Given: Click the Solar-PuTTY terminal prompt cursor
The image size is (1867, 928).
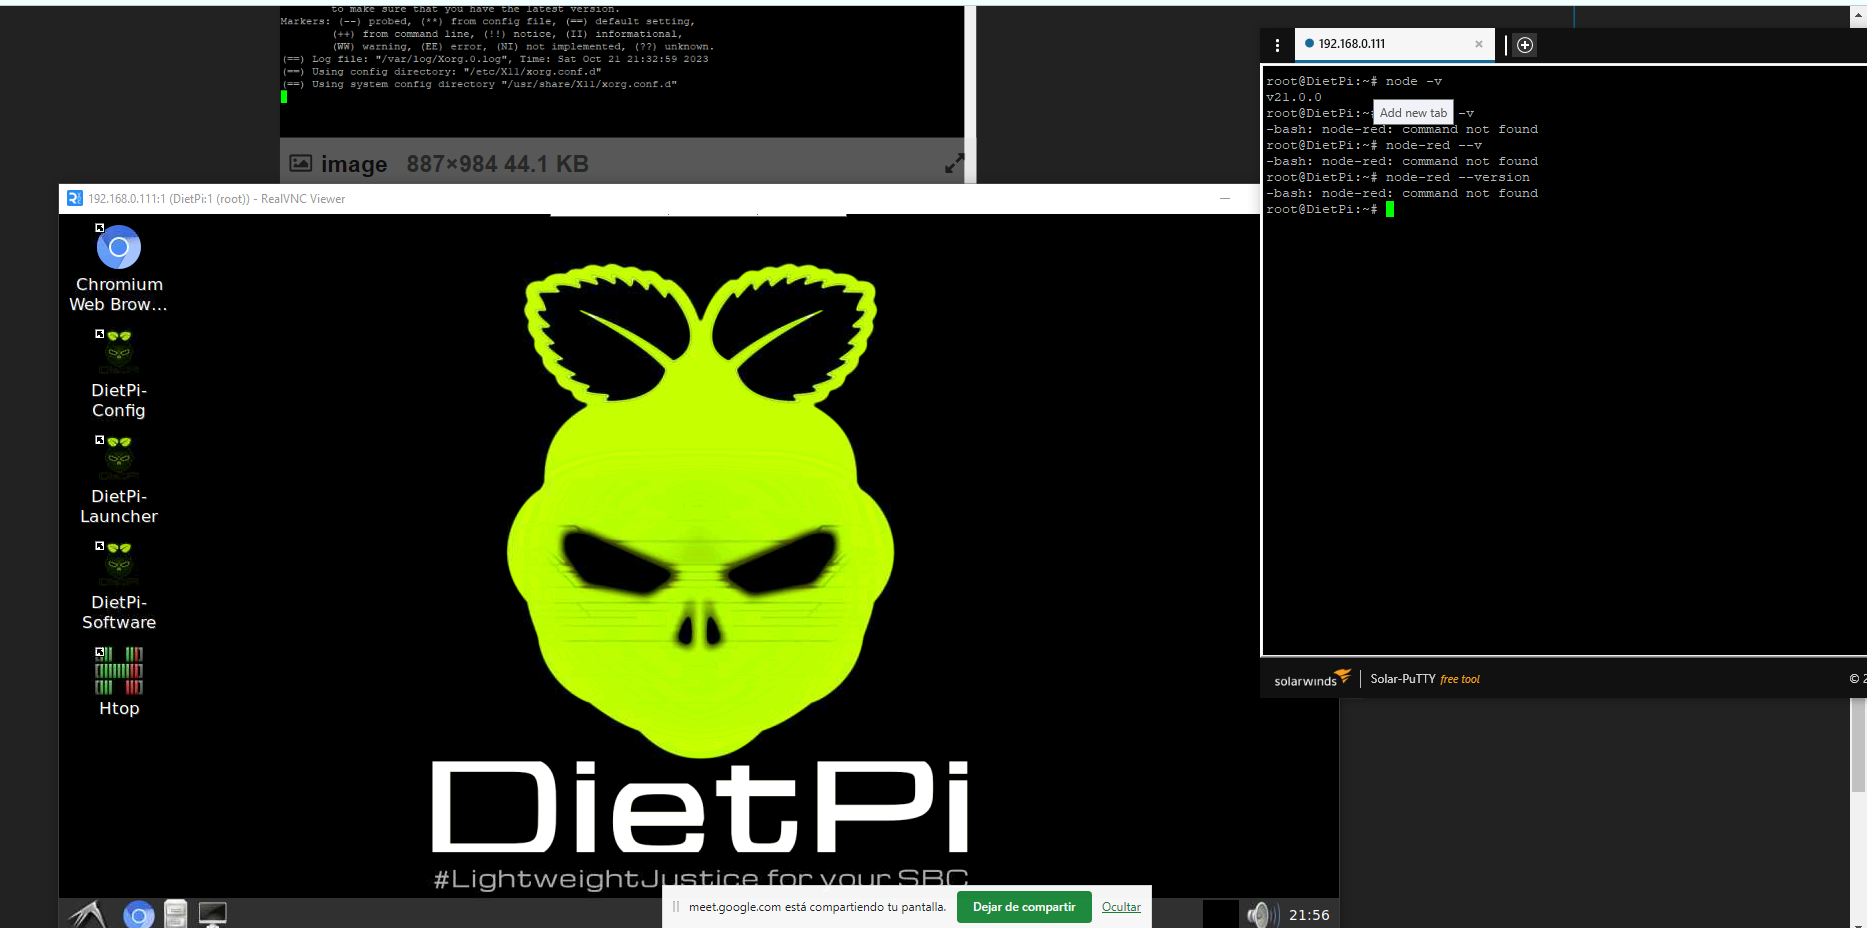Looking at the screenshot, I should (x=1390, y=209).
